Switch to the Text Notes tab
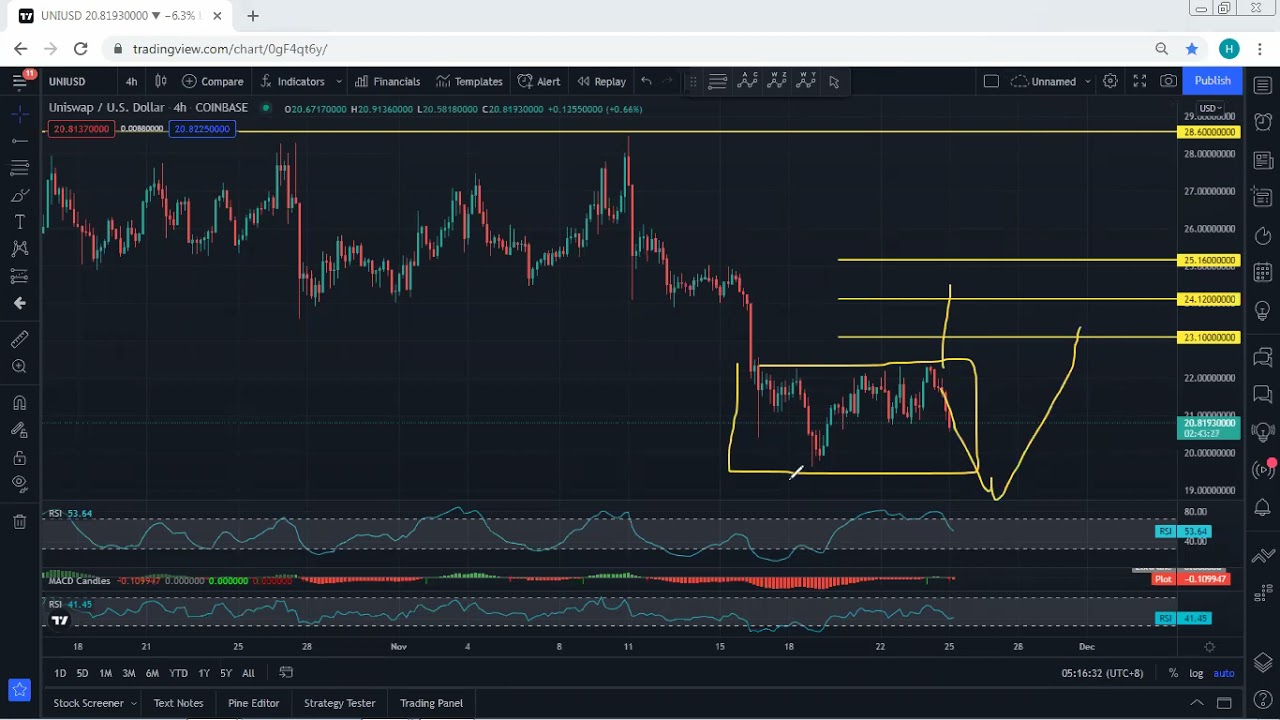Screen dimensions: 1280x720 [x=178, y=703]
